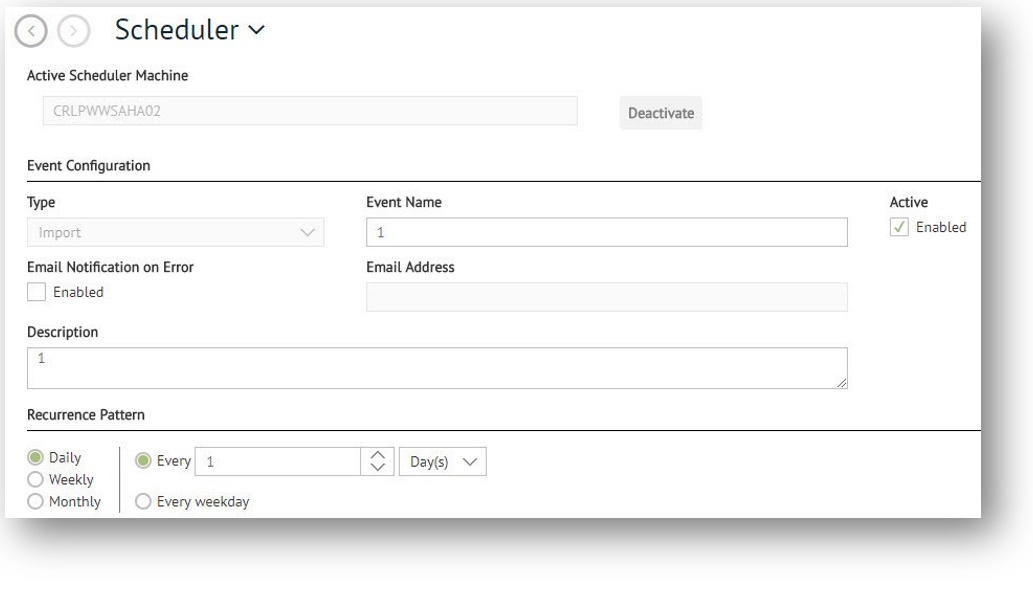Click the Description text area
1033x591 pixels.
pos(437,368)
